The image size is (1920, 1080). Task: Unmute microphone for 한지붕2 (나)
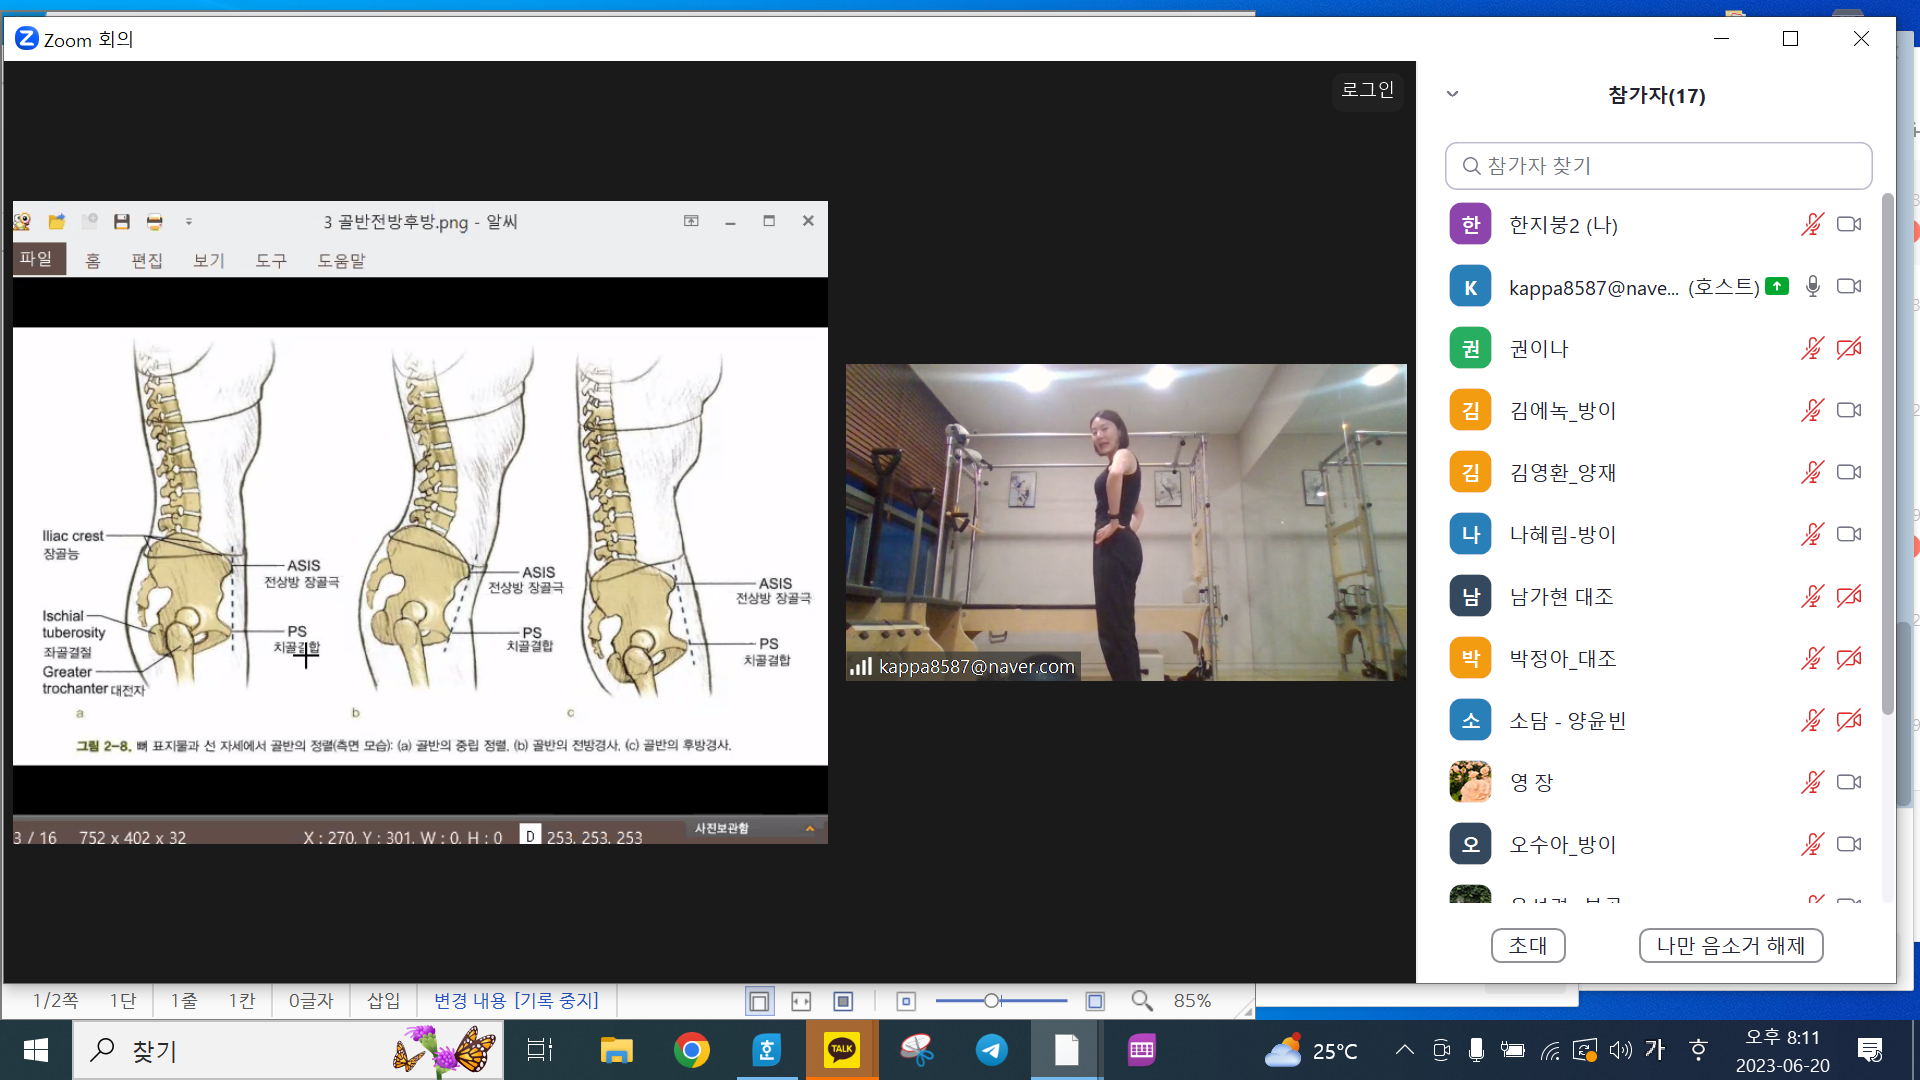(x=1812, y=225)
